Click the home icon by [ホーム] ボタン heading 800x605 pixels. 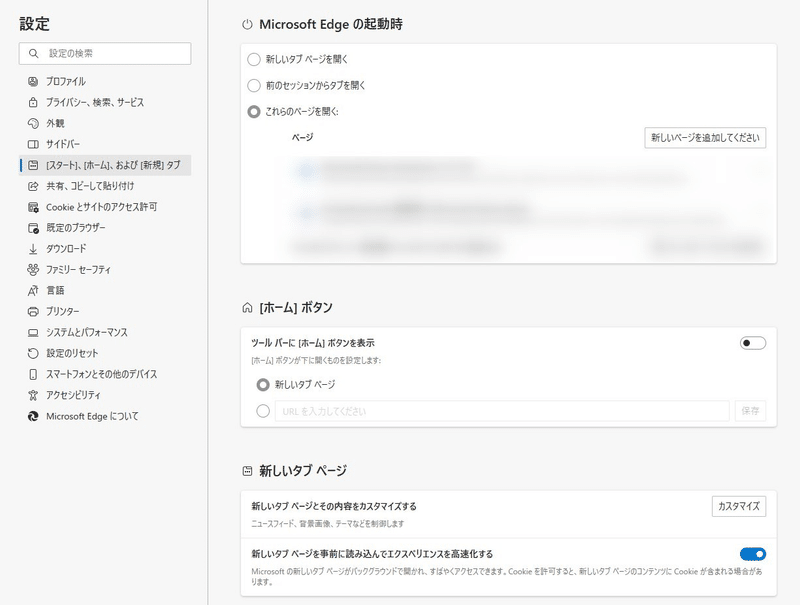247,308
